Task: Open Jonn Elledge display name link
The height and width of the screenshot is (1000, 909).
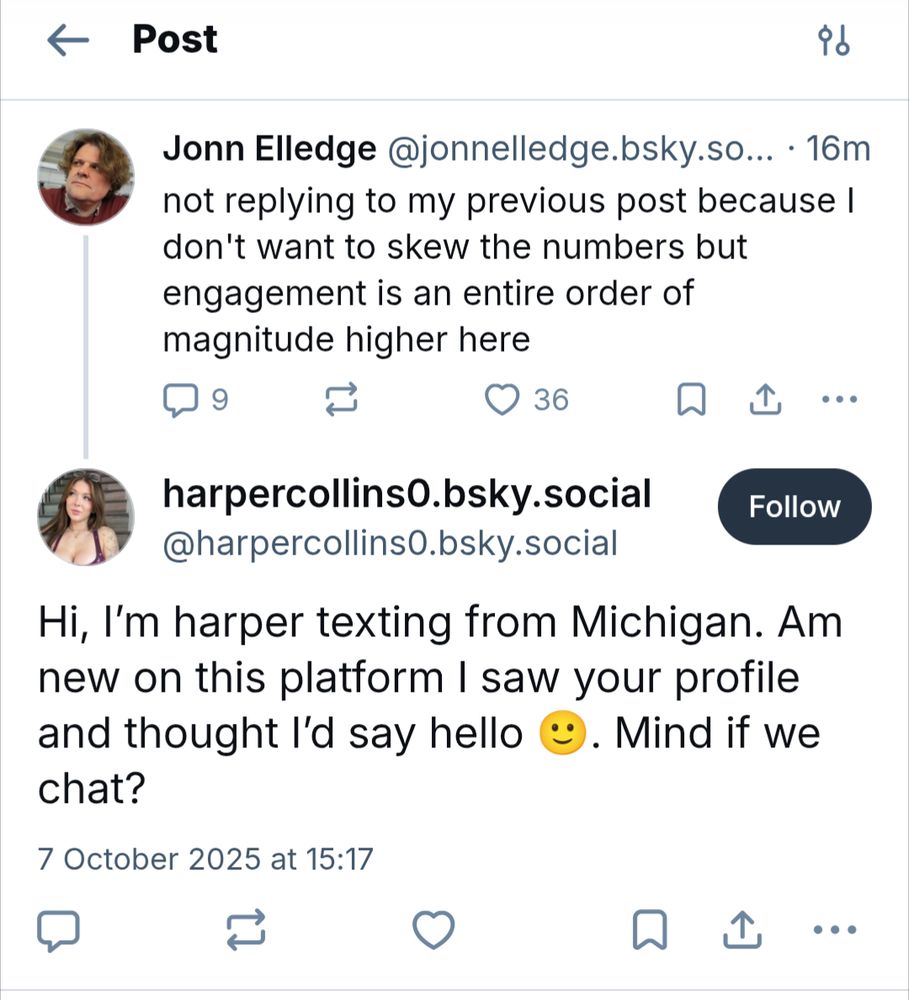Action: tap(268, 150)
